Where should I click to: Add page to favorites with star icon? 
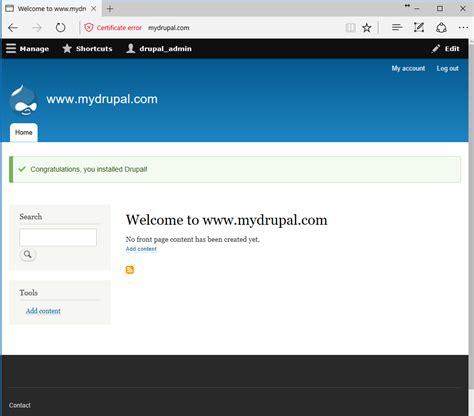coord(367,28)
